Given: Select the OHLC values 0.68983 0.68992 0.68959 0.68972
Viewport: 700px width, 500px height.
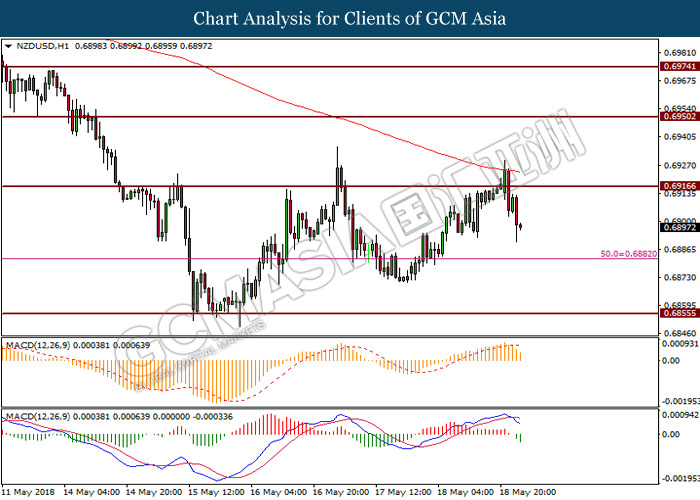Looking at the screenshot, I should 143,46.
